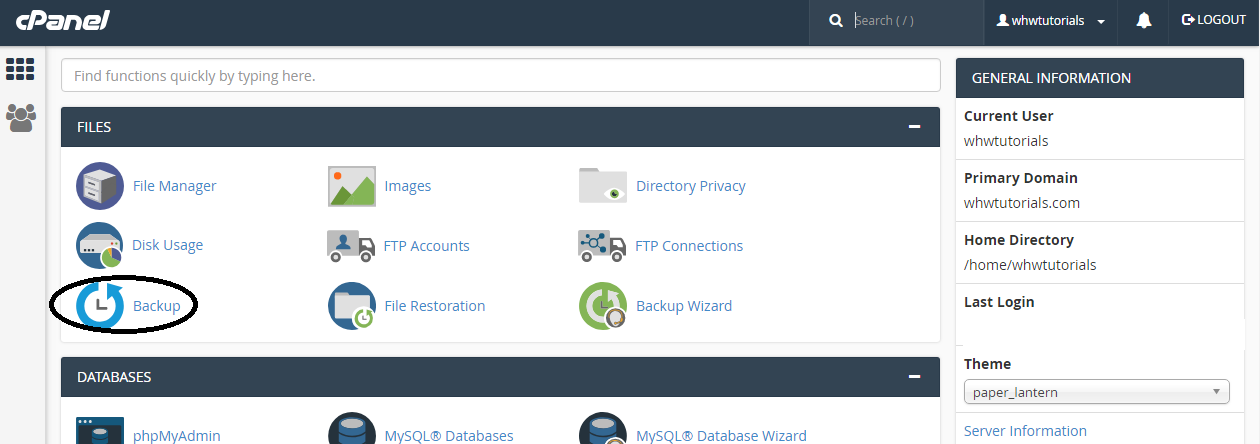1260x444 pixels.
Task: Open the File Restoration link
Action: (x=435, y=306)
